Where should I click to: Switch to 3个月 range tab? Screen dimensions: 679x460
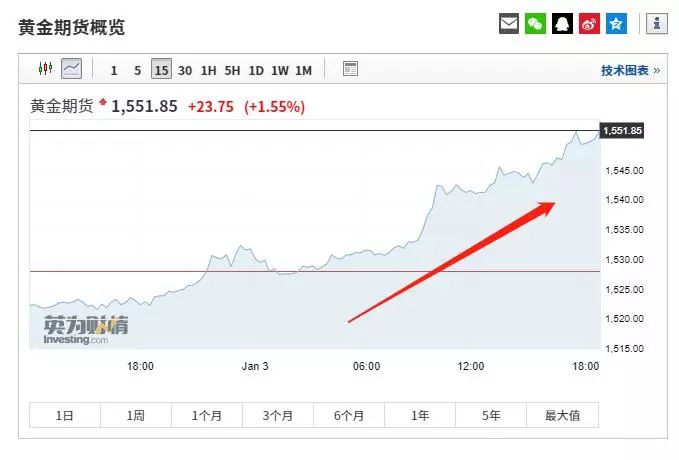(x=277, y=416)
